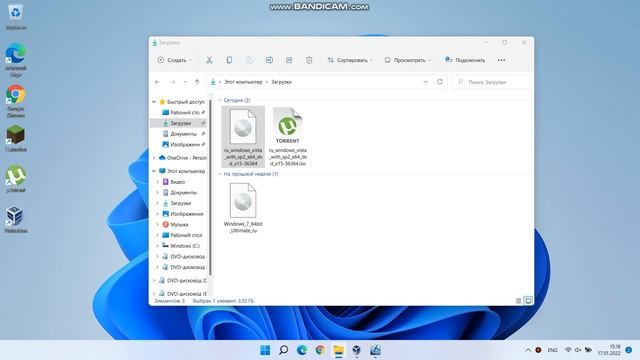This screenshot has width=640, height=360.
Task: Select Рабочий стол in Quick access
Action: [180, 112]
